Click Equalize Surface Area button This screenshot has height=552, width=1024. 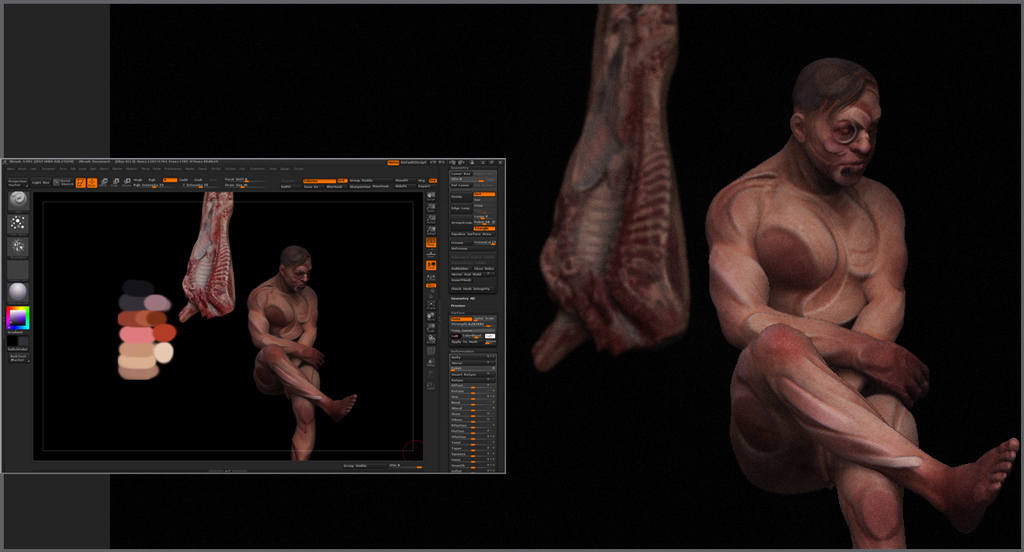tap(473, 234)
